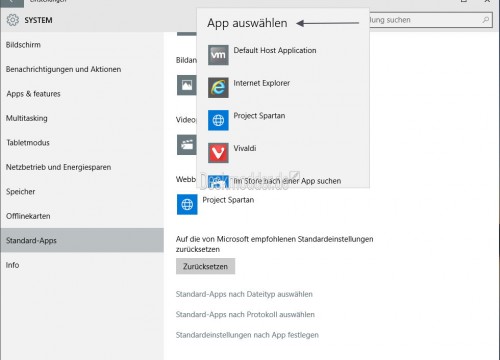Click the Internet Explorer icon in app list
This screenshot has height=360, width=500.
click(218, 88)
